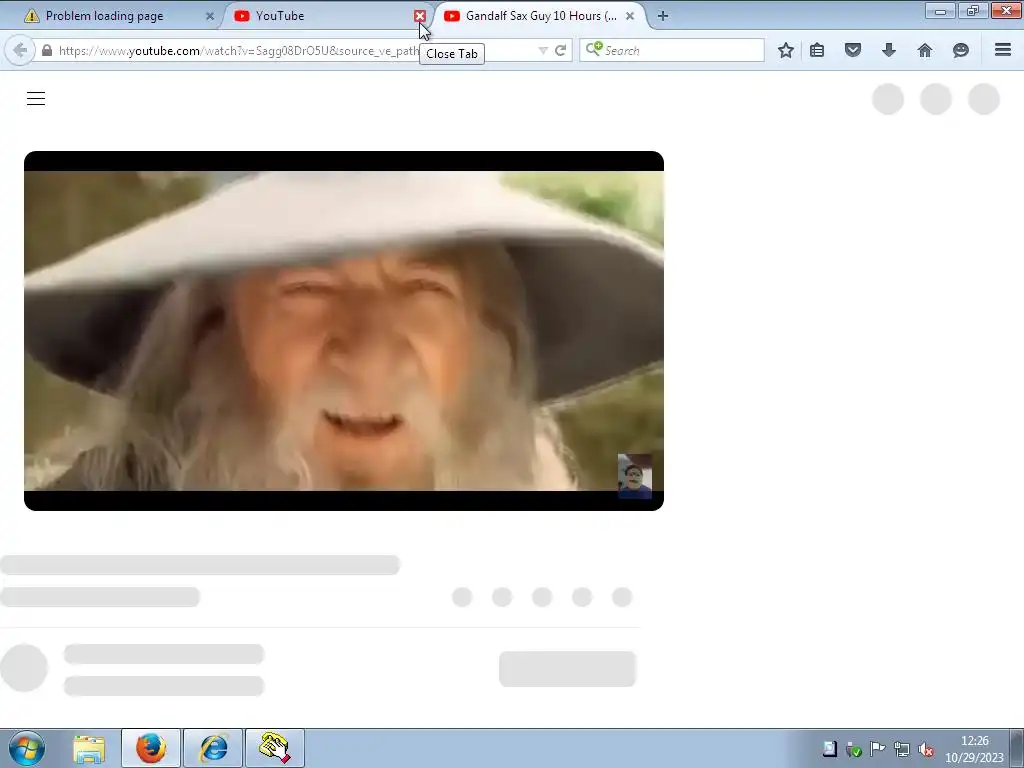Reload the current page
Viewport: 1024px width, 768px height.
pos(560,50)
